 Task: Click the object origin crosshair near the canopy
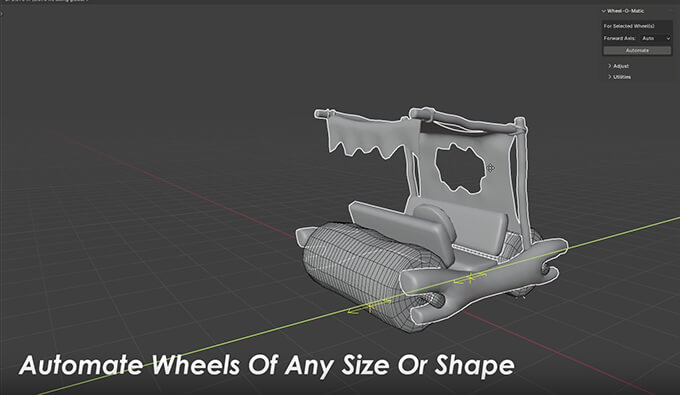[490, 168]
